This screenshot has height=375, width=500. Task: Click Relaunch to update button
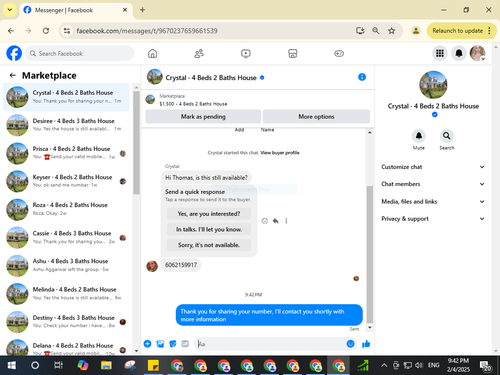tap(457, 31)
